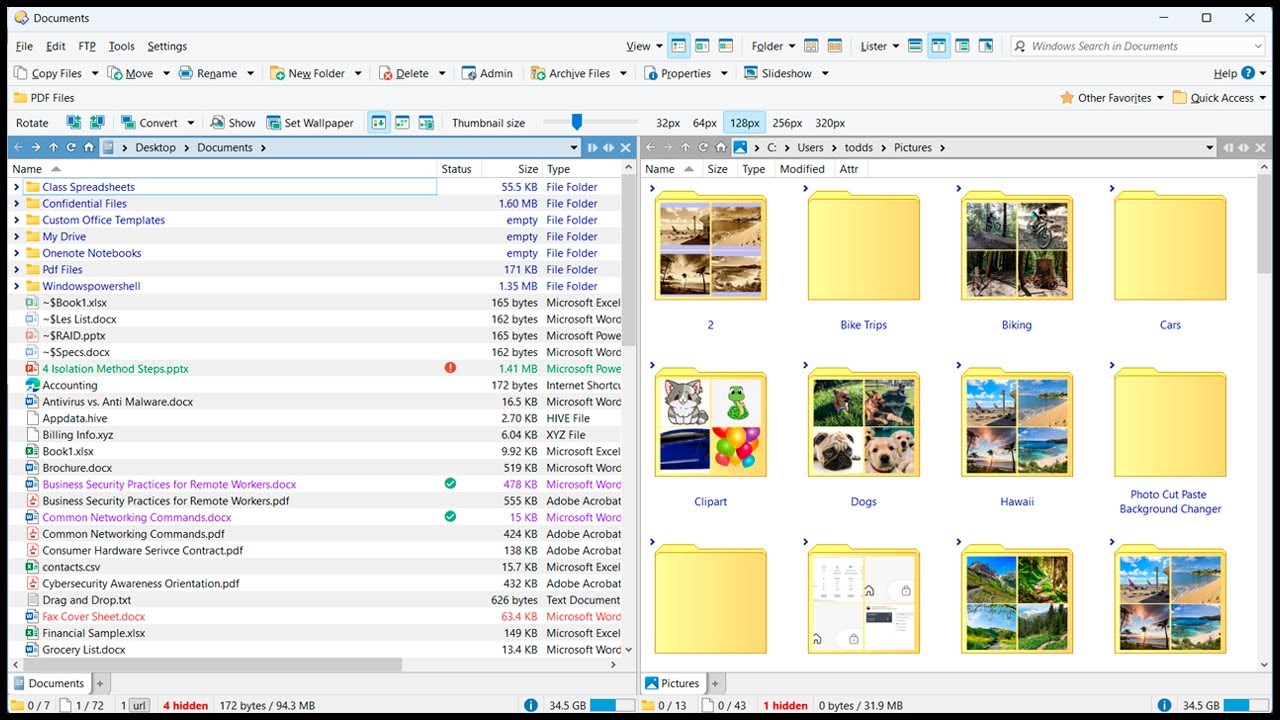
Task: Toggle the highlighted dual-pane Lister layout icon
Action: [x=938, y=46]
